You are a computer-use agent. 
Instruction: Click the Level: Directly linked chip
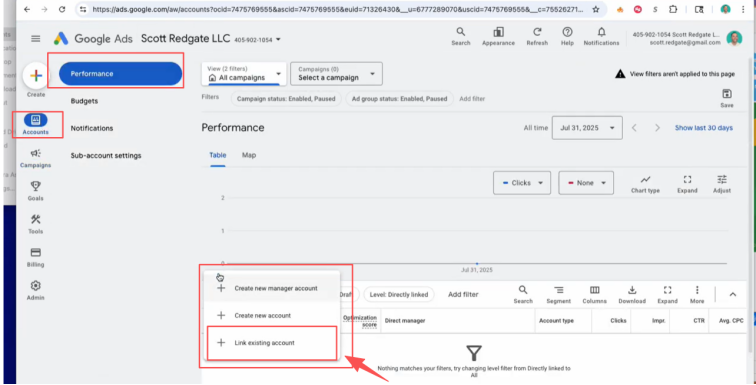pos(399,294)
